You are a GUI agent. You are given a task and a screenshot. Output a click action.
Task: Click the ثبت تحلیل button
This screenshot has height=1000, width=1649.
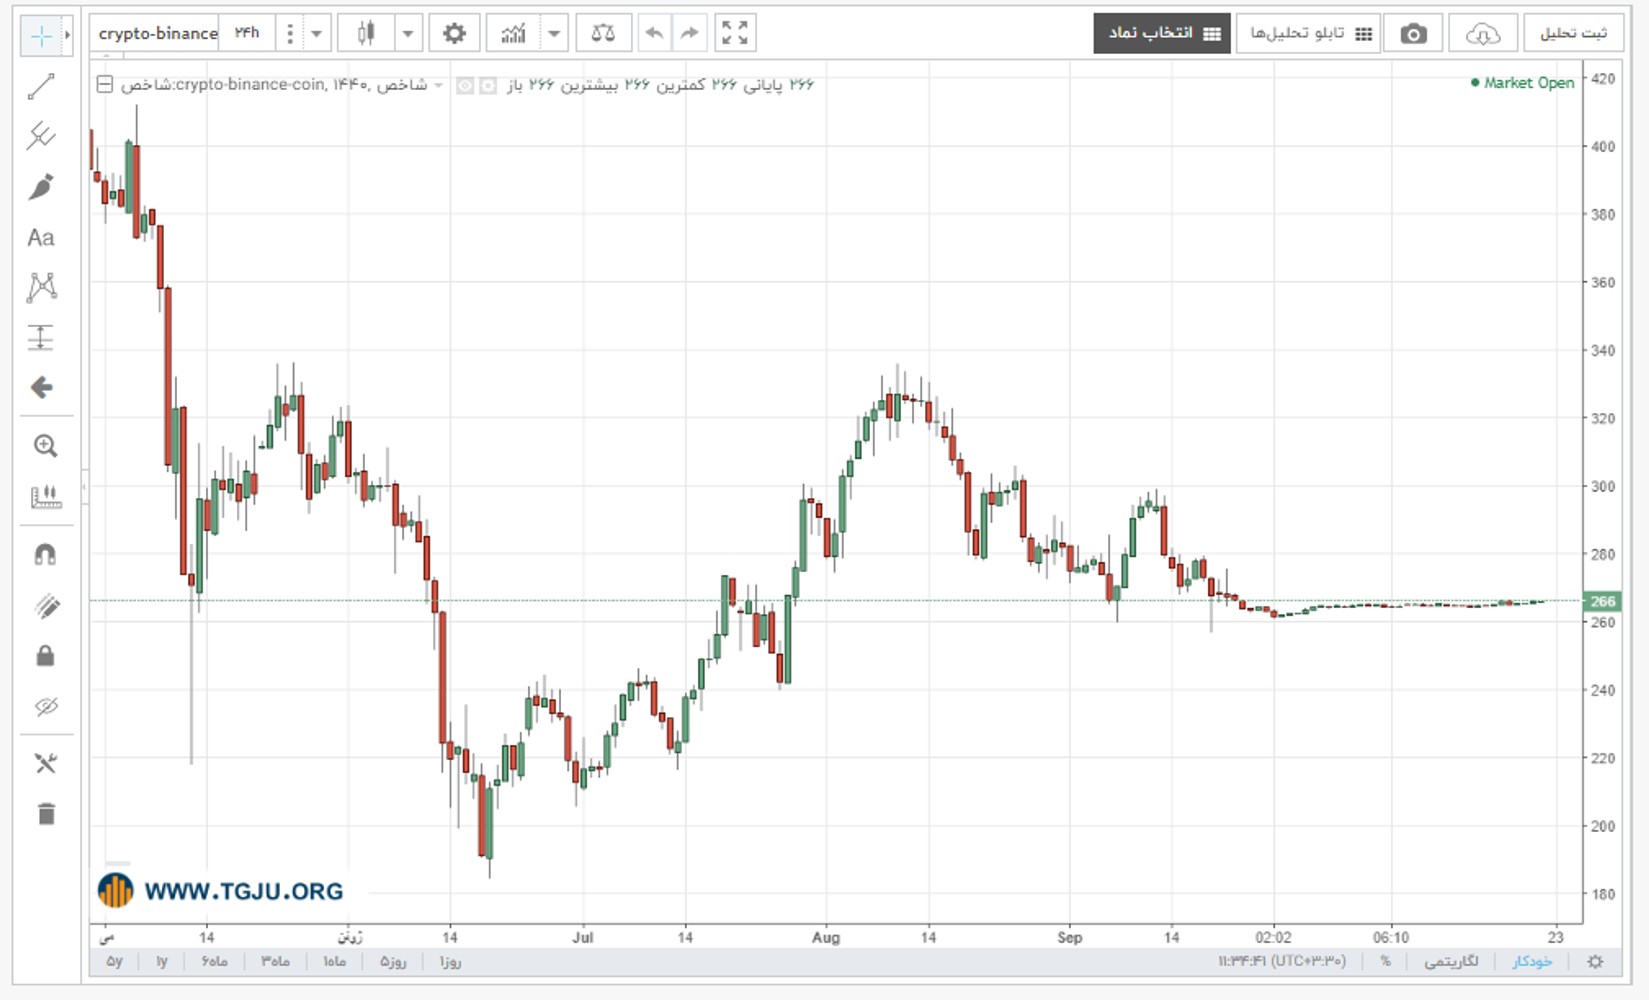pos(1573,34)
